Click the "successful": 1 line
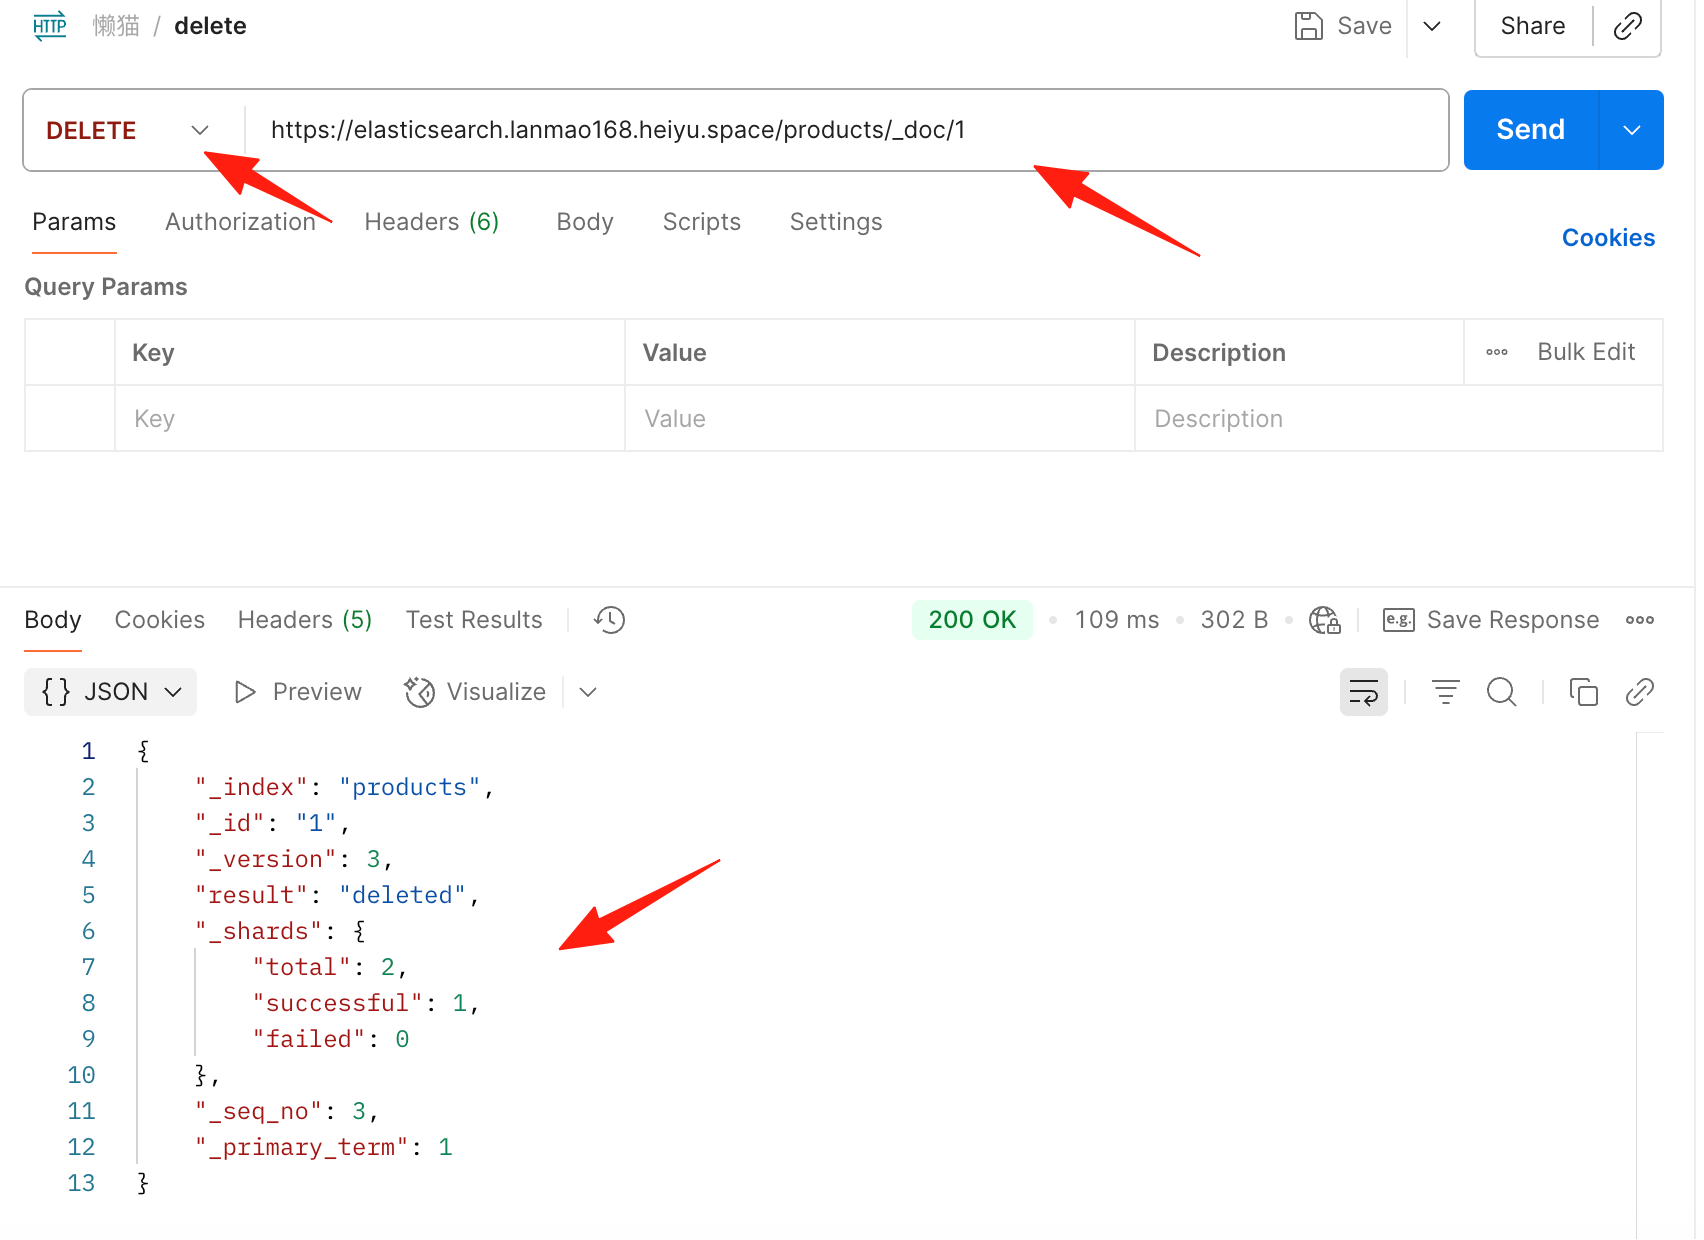The image size is (1704, 1240). 366,1003
